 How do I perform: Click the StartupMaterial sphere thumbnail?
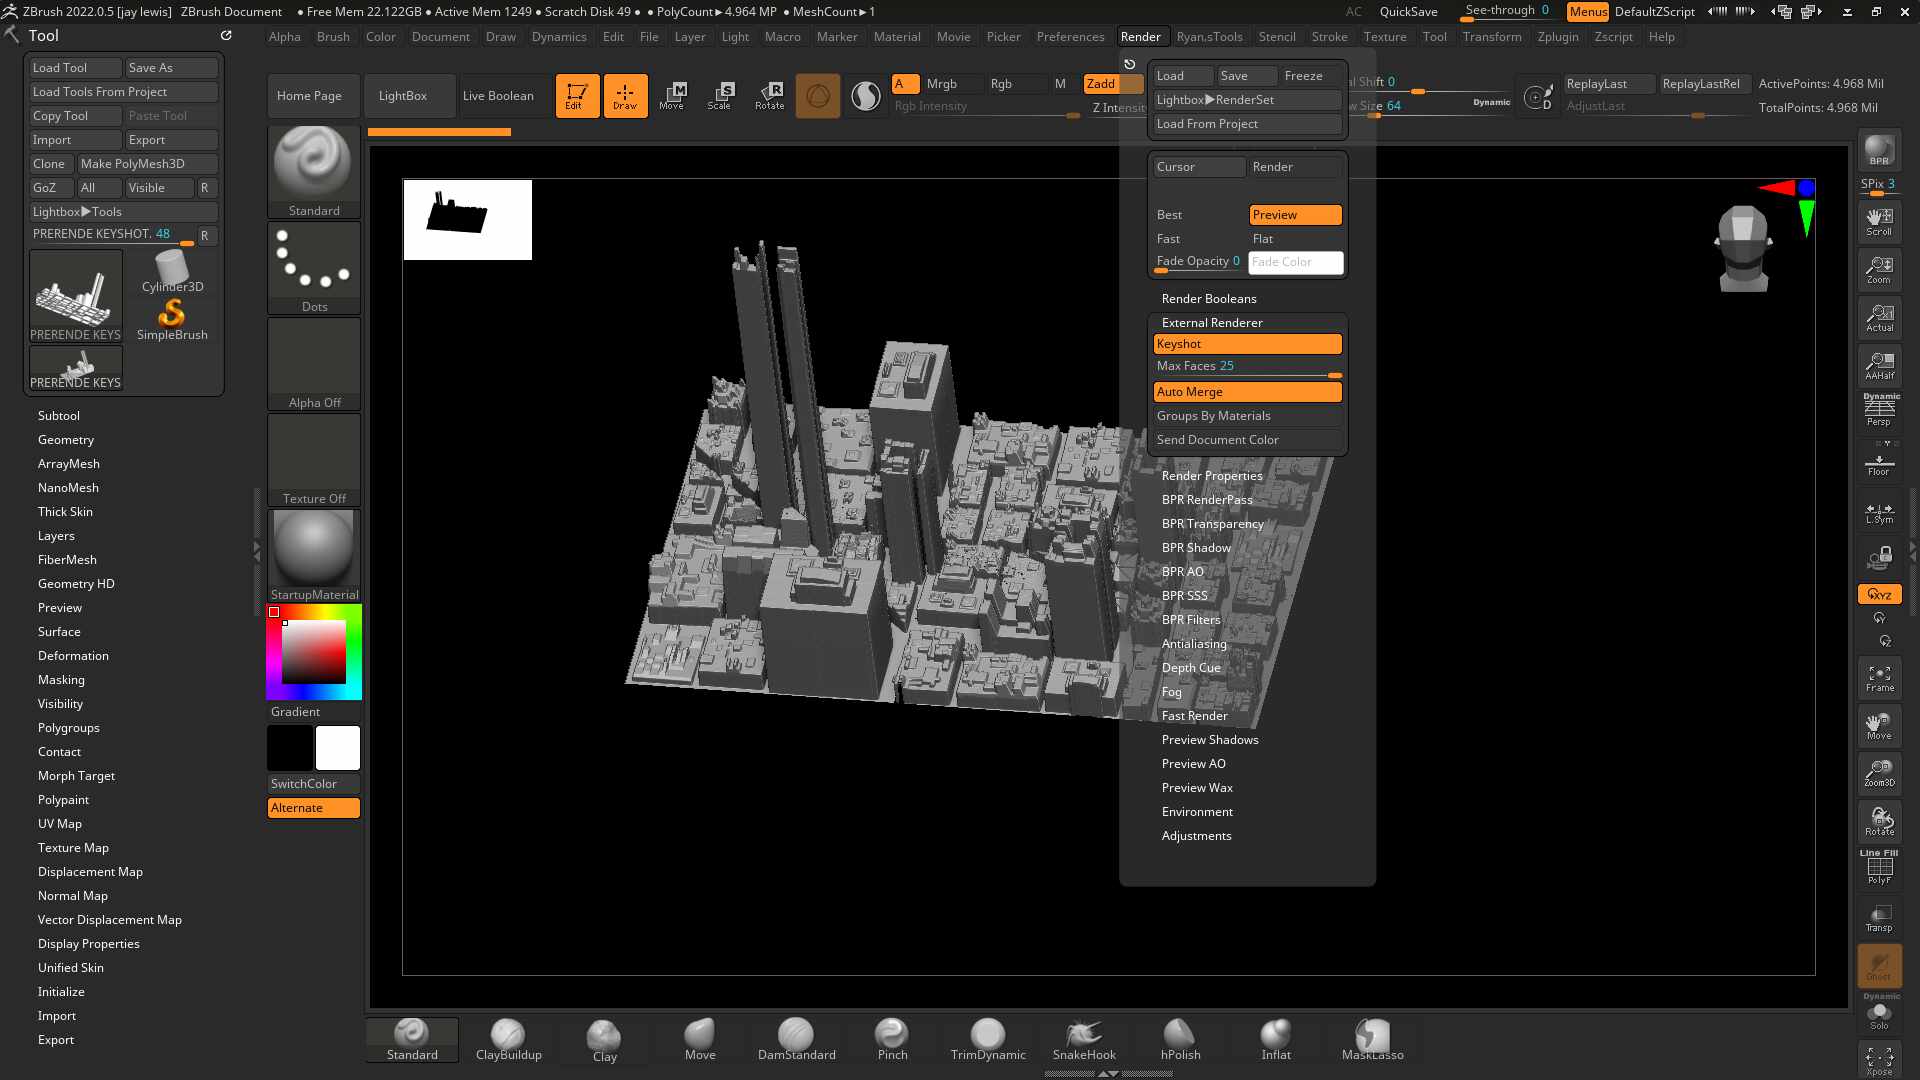[x=313, y=548]
